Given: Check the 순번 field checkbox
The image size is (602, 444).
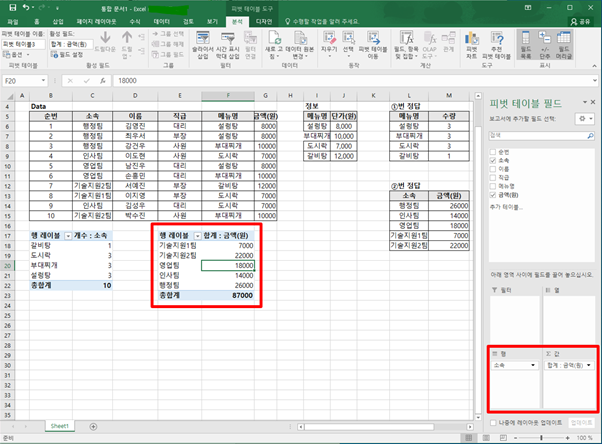Looking at the screenshot, I should (493, 152).
